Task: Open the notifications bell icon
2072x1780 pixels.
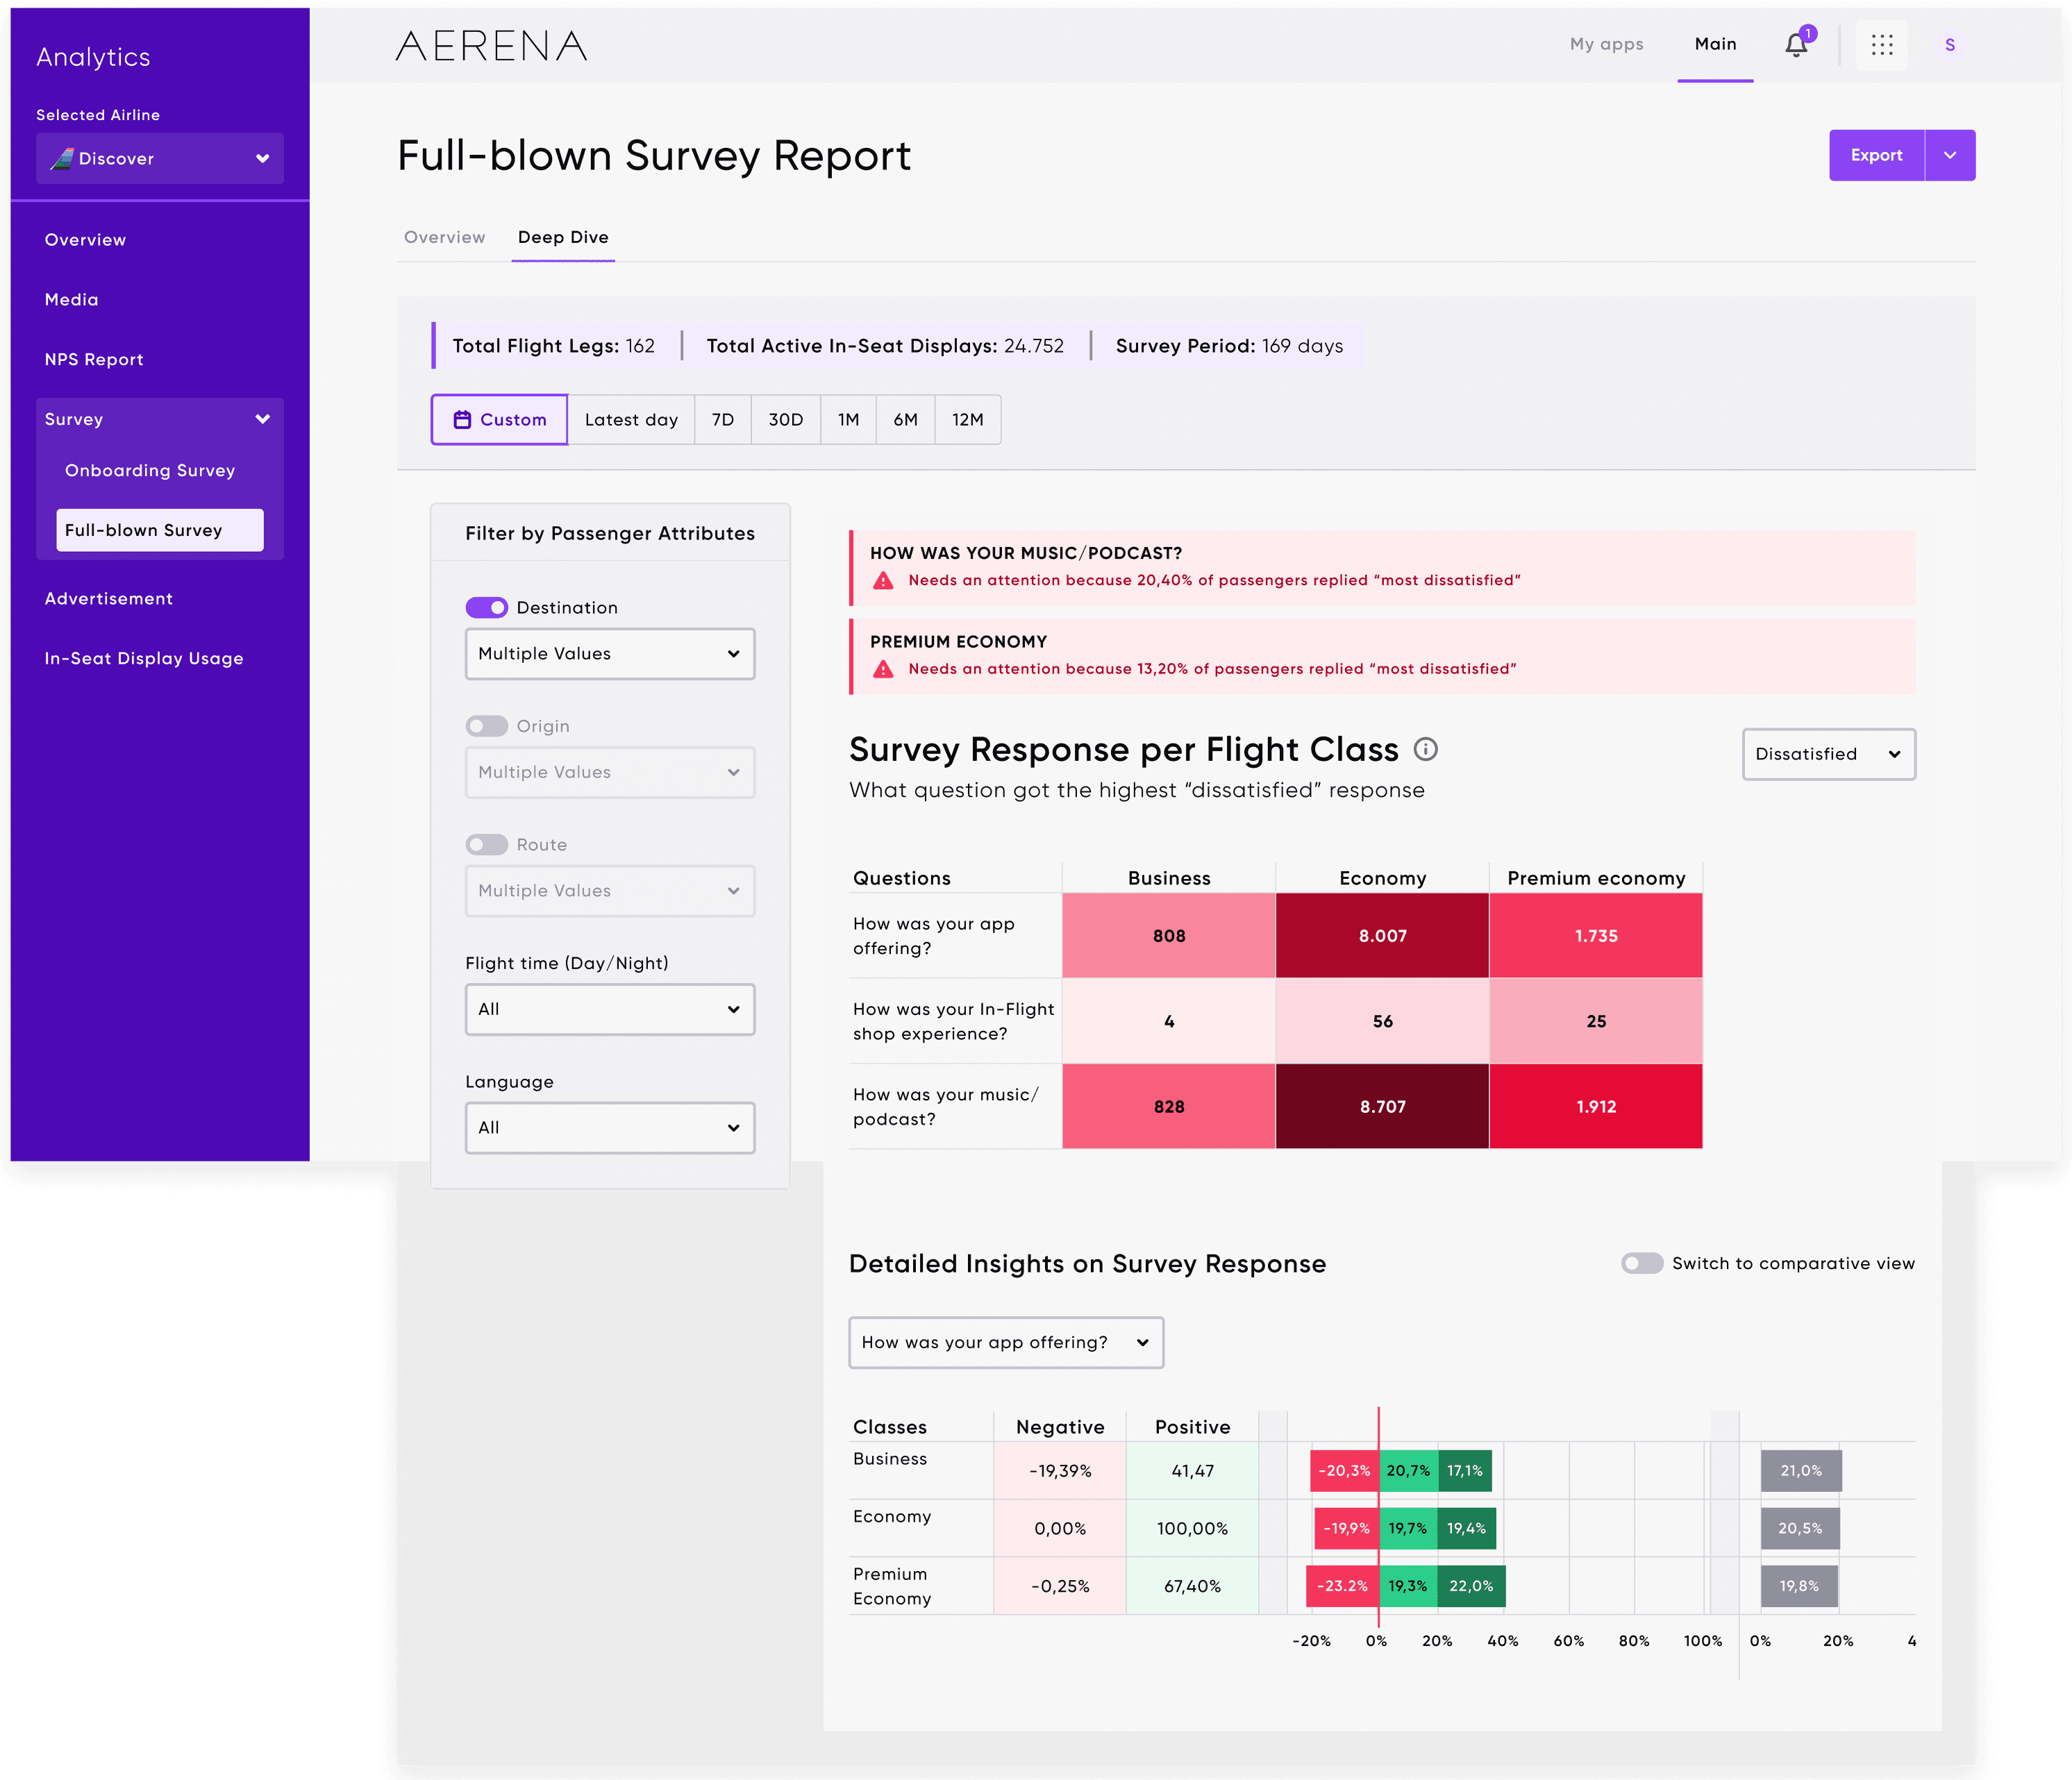Action: (1796, 45)
